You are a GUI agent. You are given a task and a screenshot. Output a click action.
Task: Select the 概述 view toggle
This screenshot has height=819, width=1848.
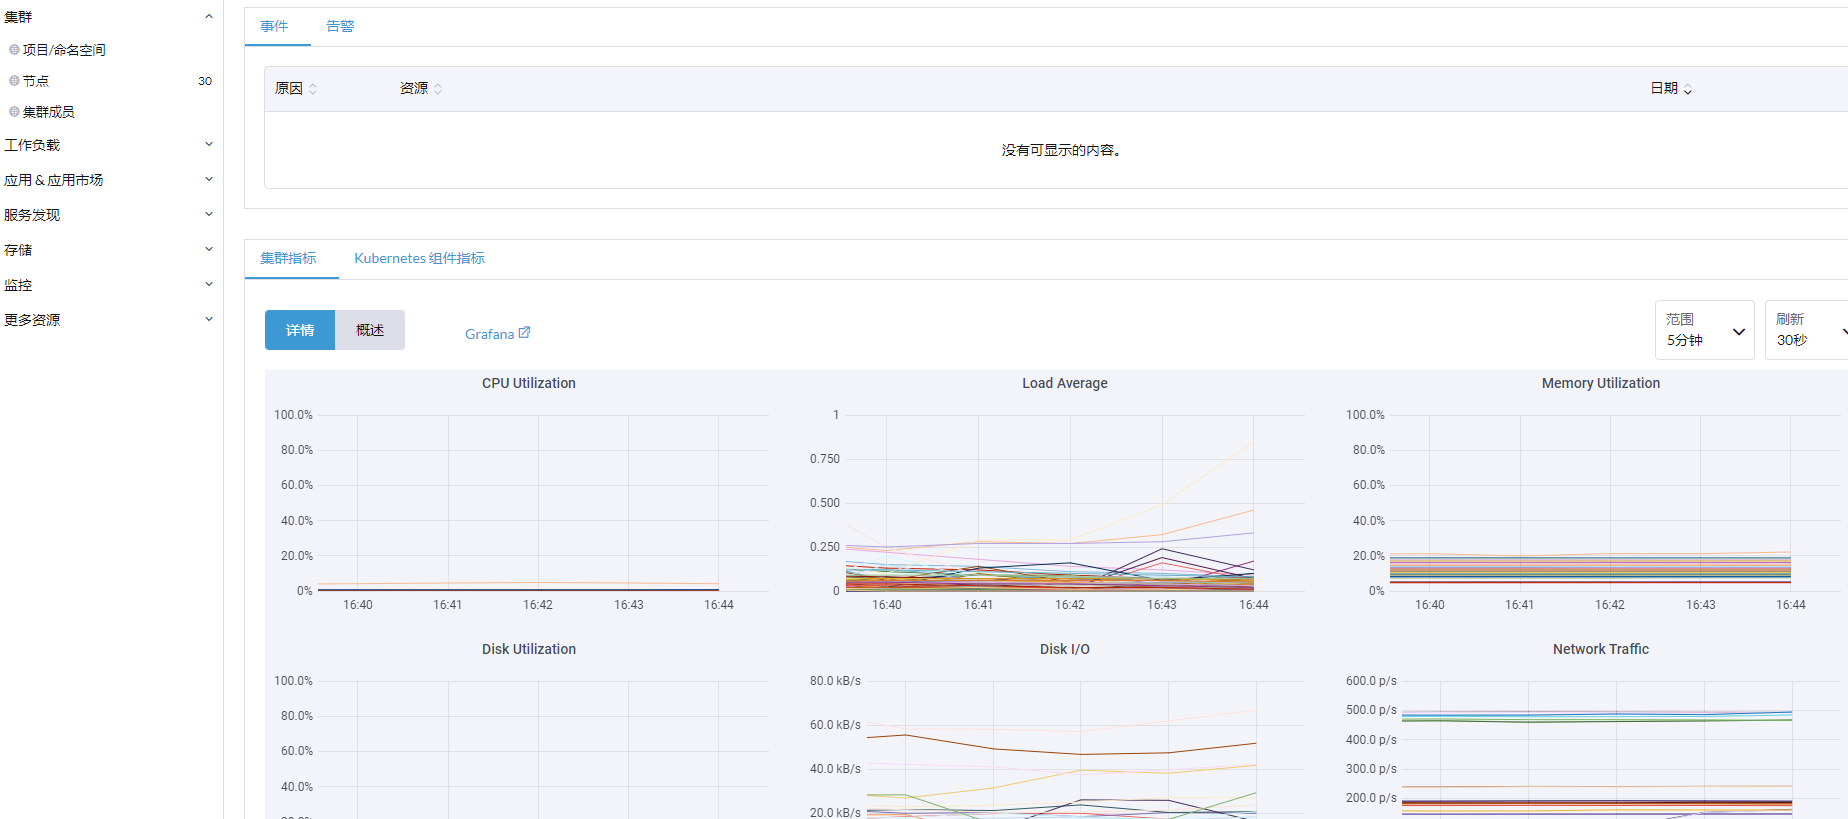pos(370,330)
